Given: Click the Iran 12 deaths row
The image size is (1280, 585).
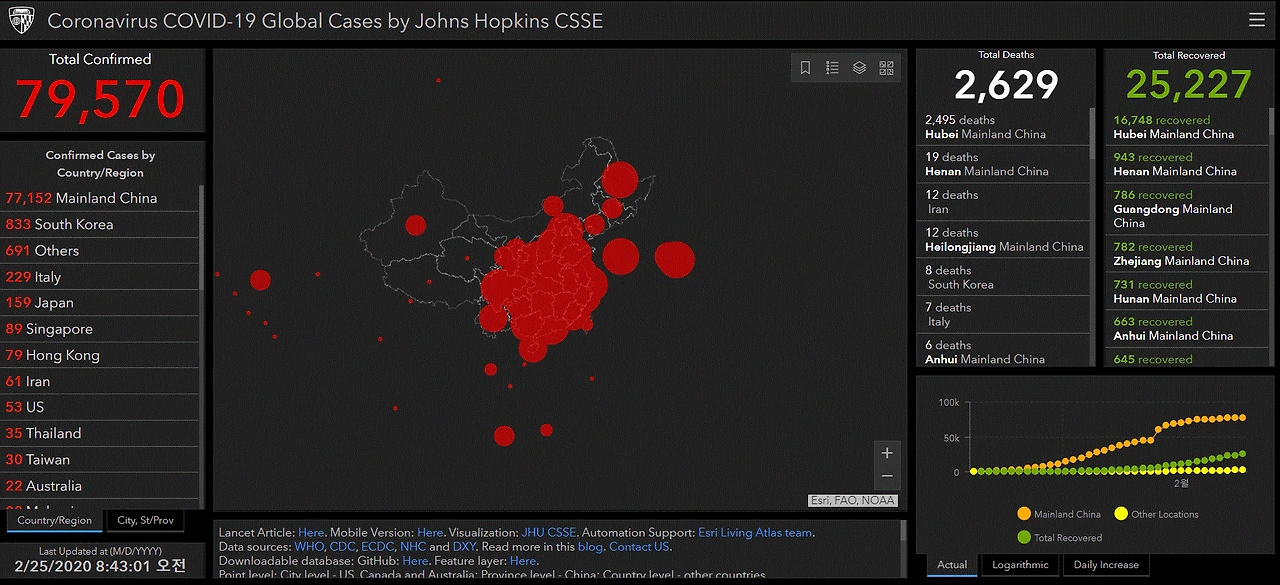Looking at the screenshot, I should click(x=1004, y=202).
